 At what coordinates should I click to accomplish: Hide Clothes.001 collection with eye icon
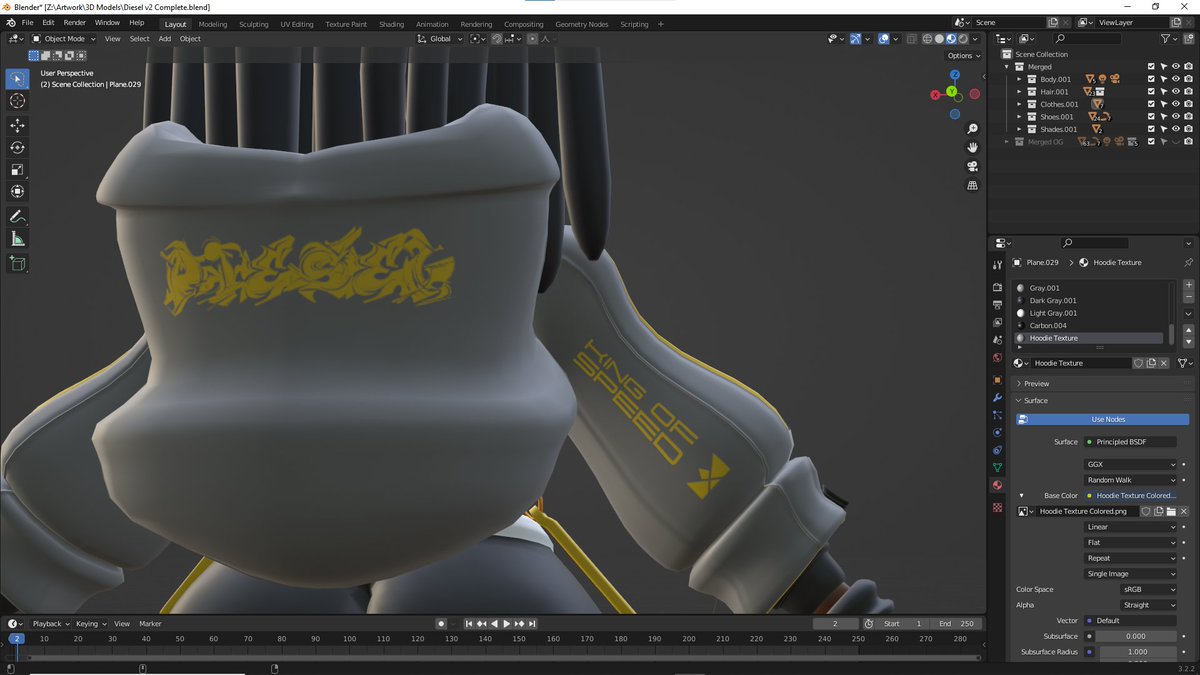pos(1176,104)
